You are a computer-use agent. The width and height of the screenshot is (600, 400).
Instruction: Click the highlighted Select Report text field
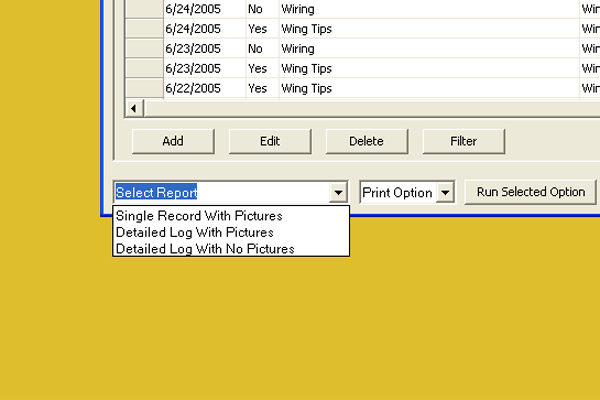click(220, 193)
